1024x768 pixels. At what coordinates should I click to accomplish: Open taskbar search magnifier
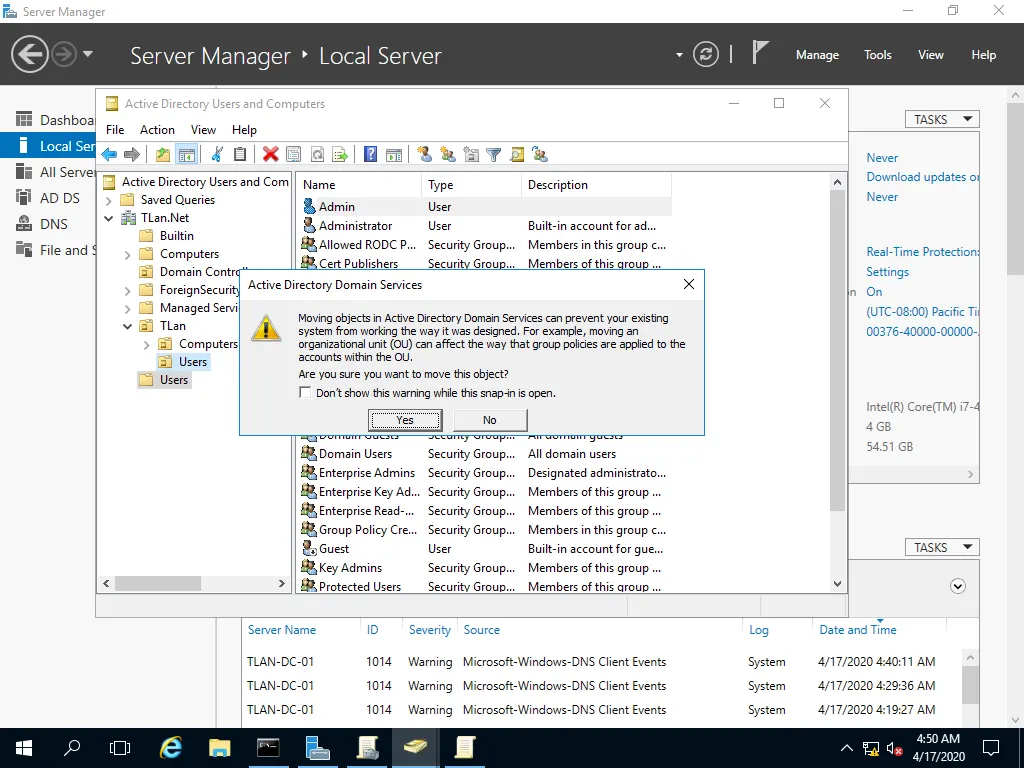tap(72, 747)
